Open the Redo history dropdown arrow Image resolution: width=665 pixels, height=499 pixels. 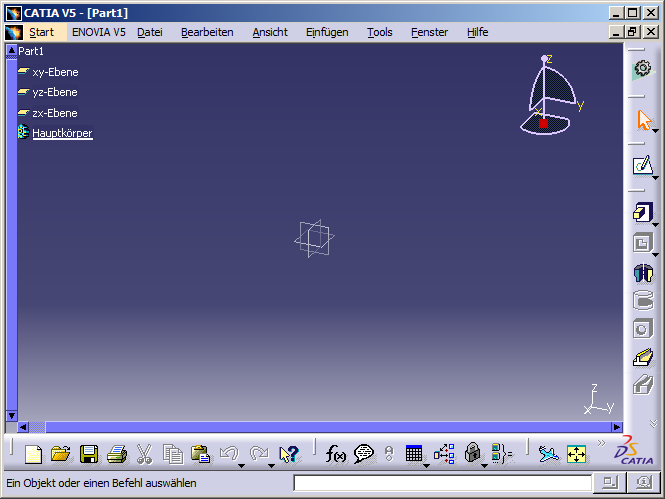(271, 466)
